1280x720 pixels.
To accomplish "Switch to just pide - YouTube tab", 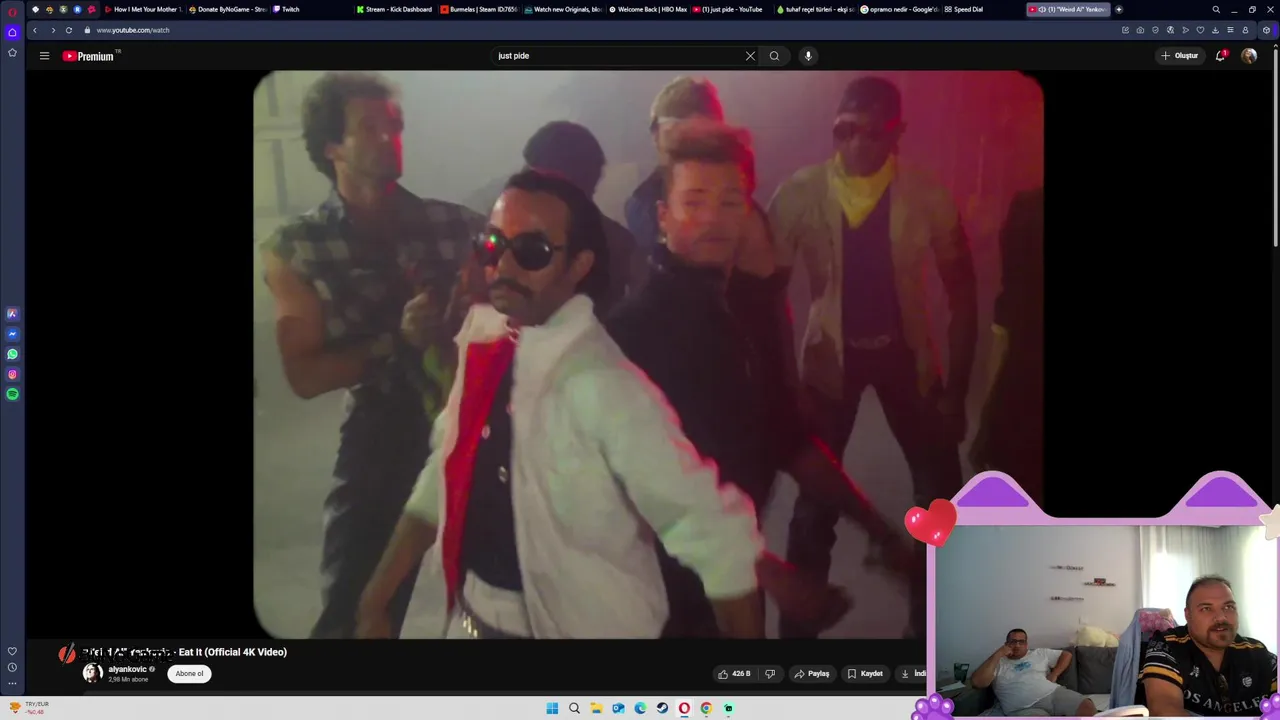I will coord(732,9).
